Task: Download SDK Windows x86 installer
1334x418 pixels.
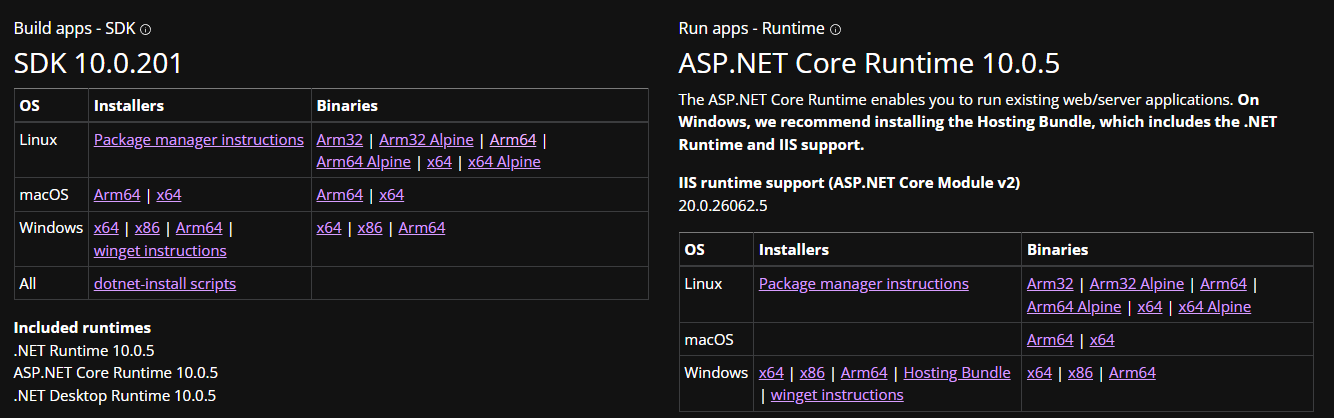Action: [x=147, y=228]
